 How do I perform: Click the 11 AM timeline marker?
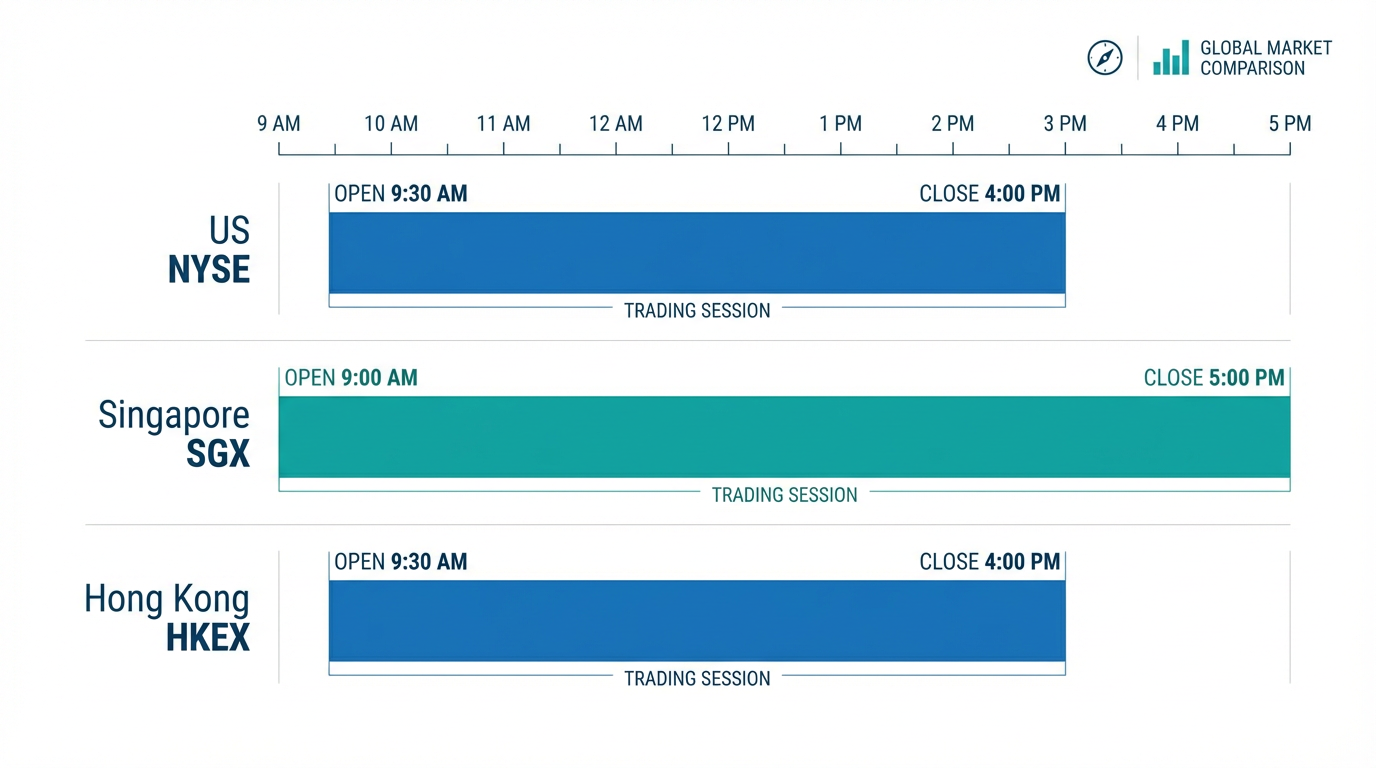coord(503,124)
